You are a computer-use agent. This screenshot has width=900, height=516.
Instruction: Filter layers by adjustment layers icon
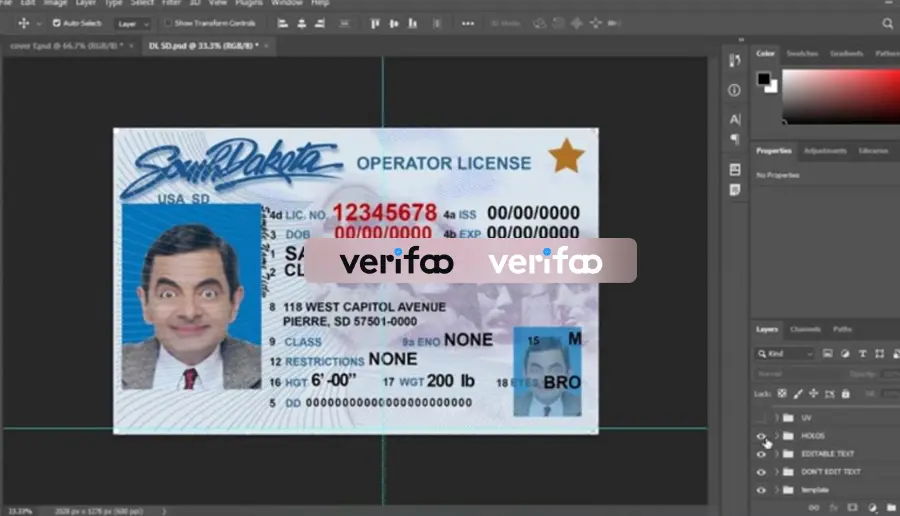pyautogui.click(x=845, y=354)
